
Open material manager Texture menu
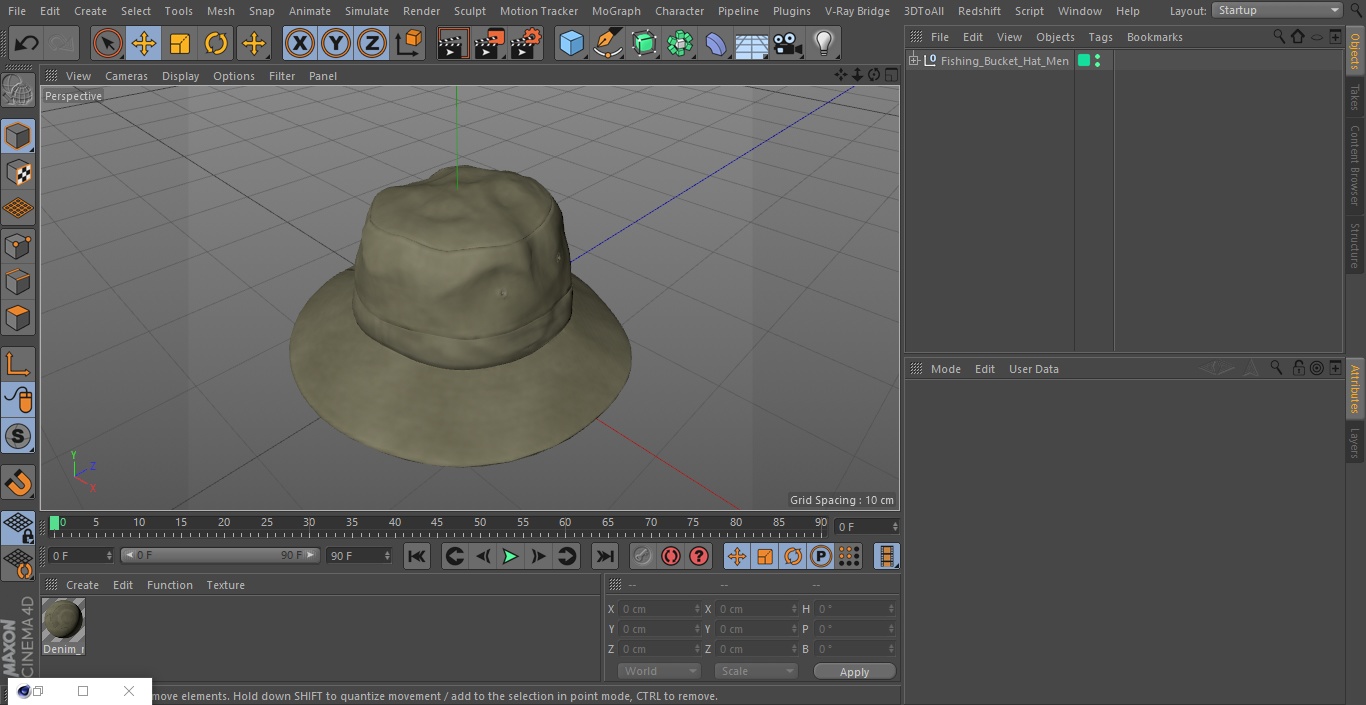[226, 585]
